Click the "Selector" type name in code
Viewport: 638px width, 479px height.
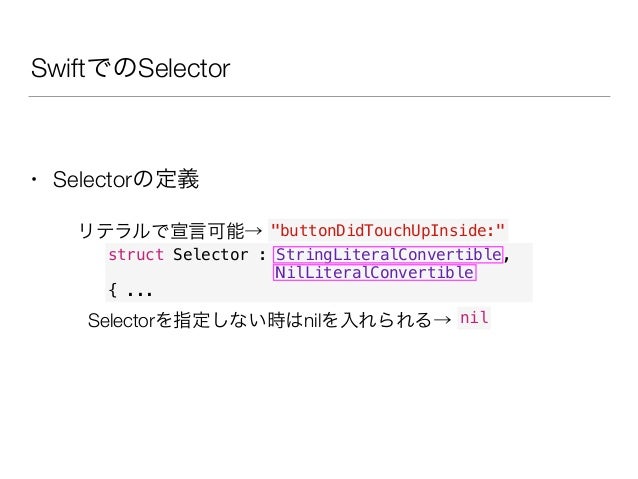(210, 255)
